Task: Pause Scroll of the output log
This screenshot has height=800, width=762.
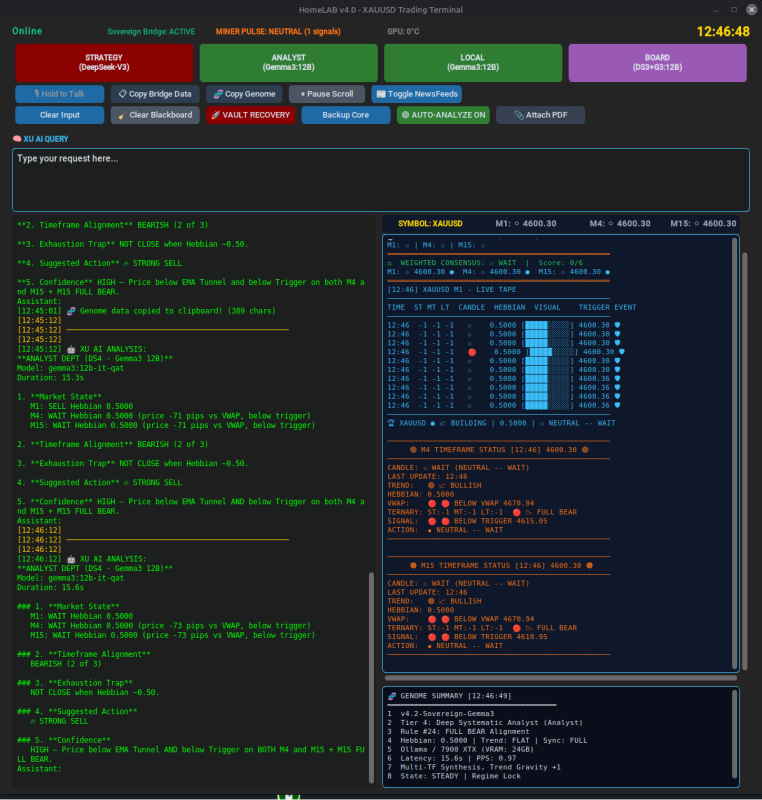Action: [x=327, y=94]
